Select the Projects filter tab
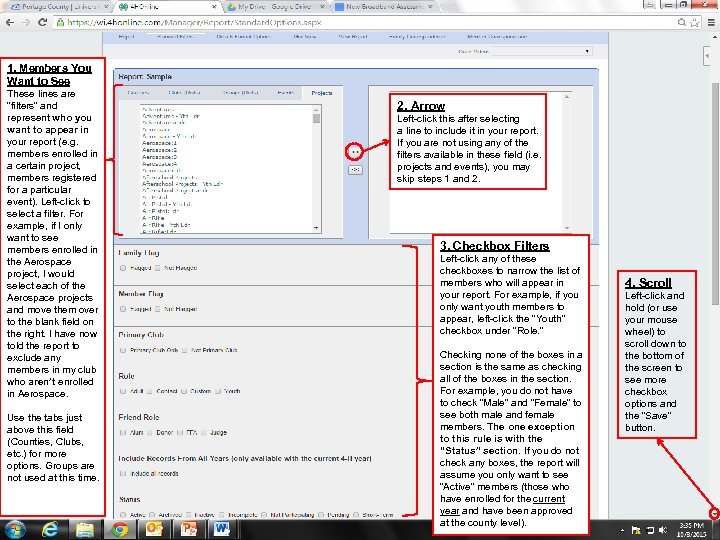 coord(322,93)
